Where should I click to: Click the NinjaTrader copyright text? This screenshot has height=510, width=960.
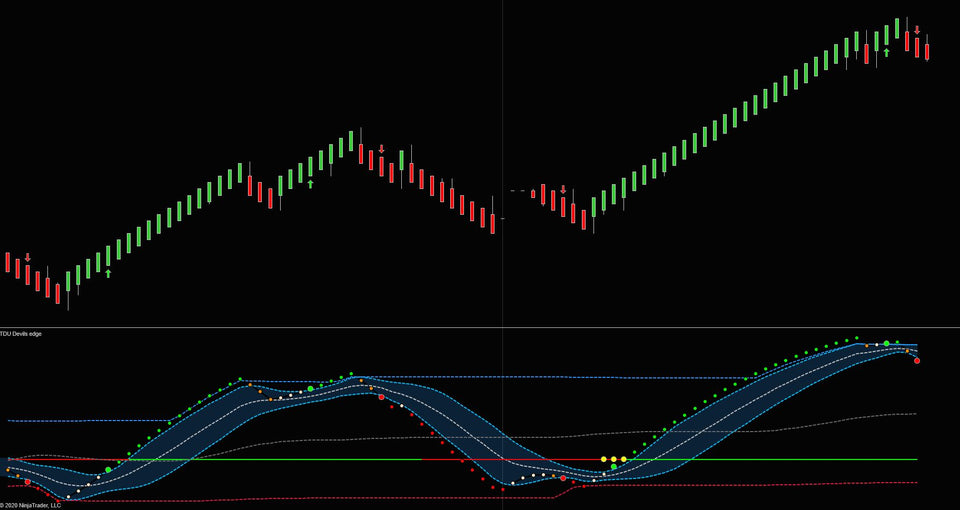point(31,505)
